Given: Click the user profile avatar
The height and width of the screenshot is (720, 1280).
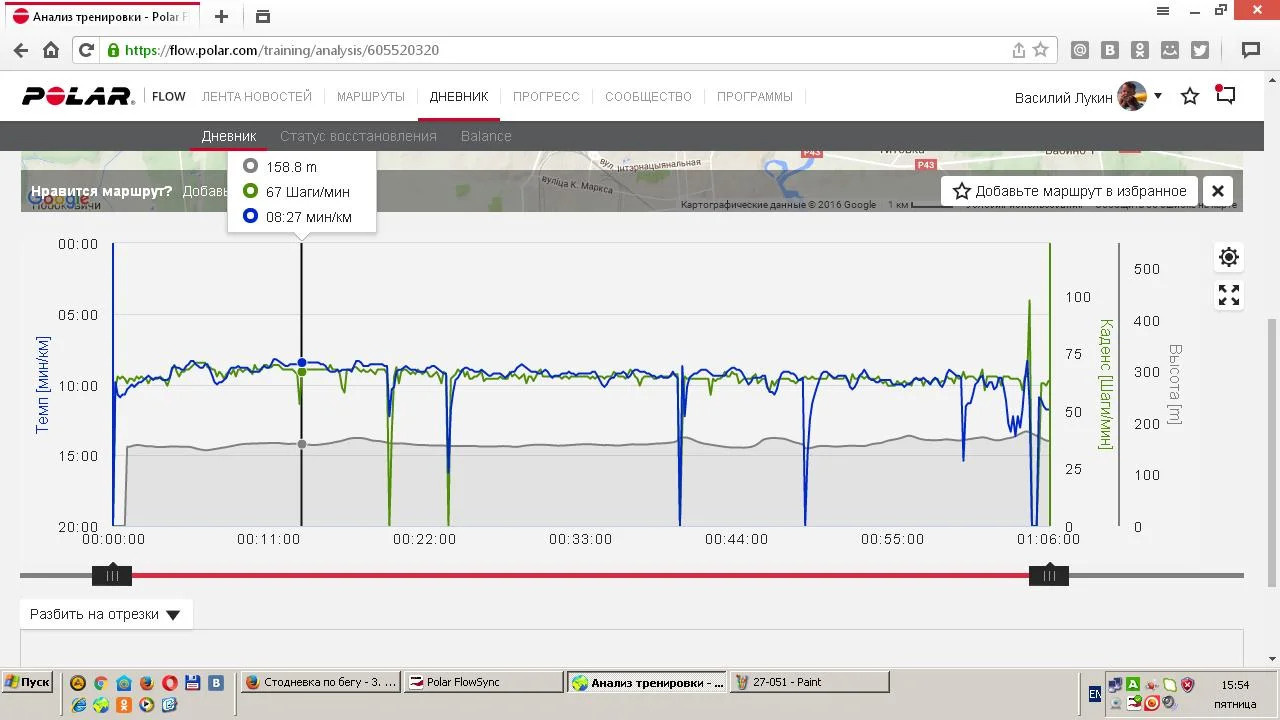Looking at the screenshot, I should (x=1132, y=96).
